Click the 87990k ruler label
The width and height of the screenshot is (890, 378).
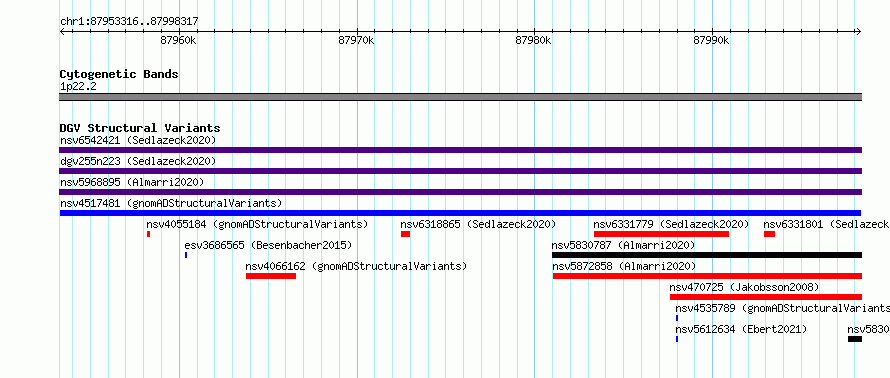click(712, 41)
